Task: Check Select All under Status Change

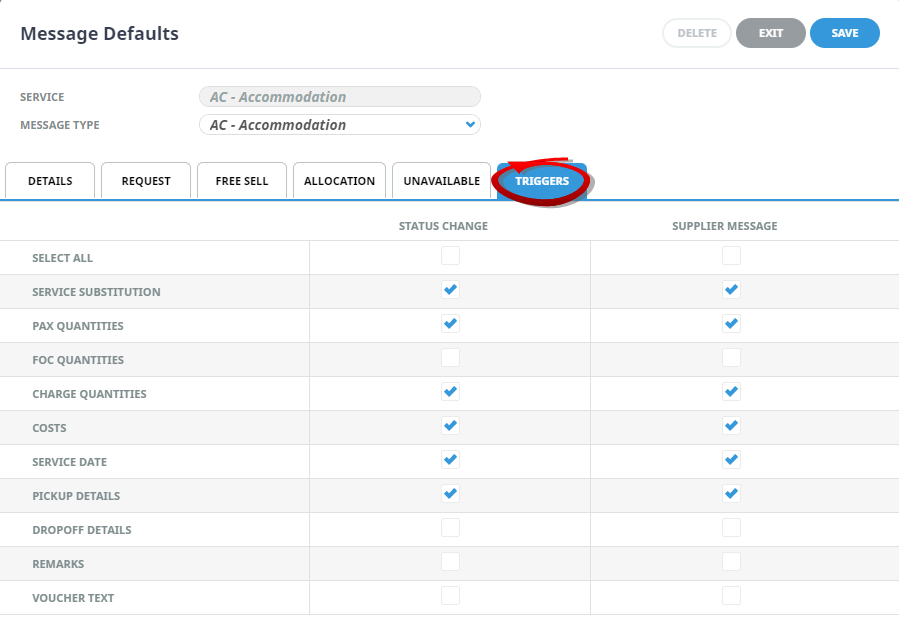Action: (x=451, y=256)
